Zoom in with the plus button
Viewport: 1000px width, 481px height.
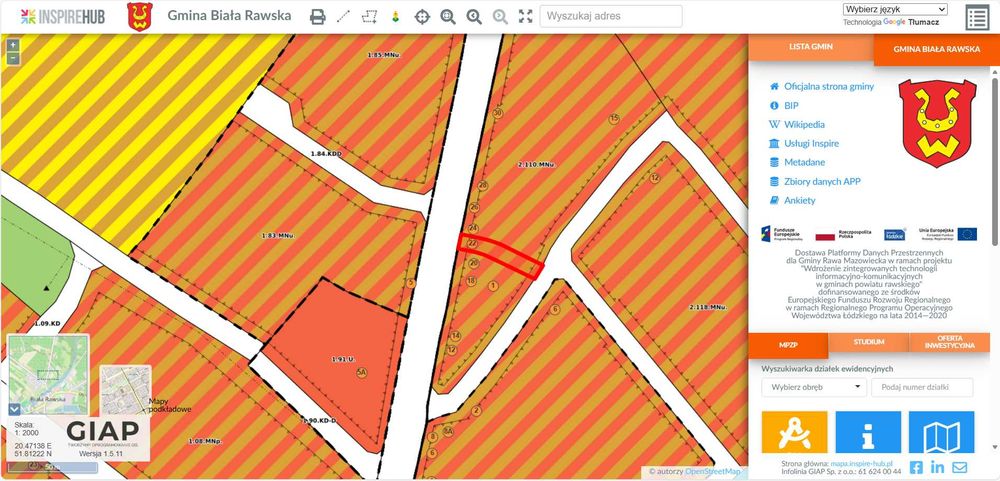coord(13,45)
